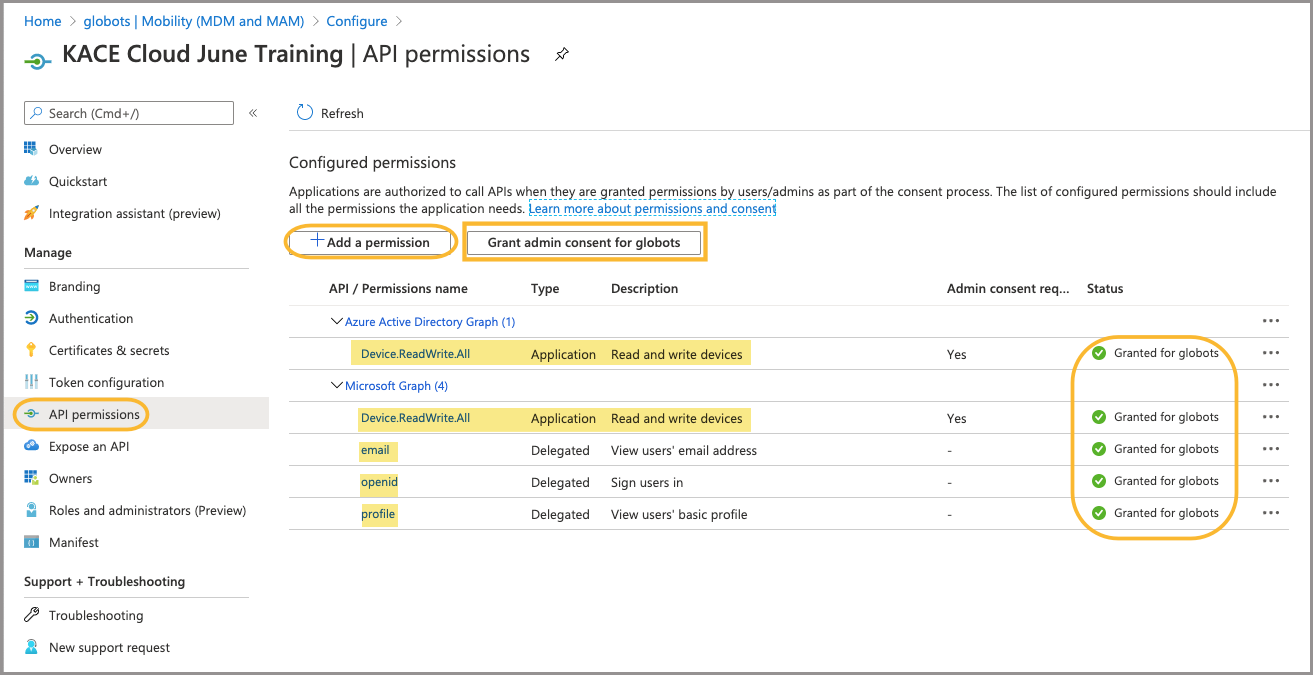Click Add a permission button
1313x675 pixels.
[371, 242]
